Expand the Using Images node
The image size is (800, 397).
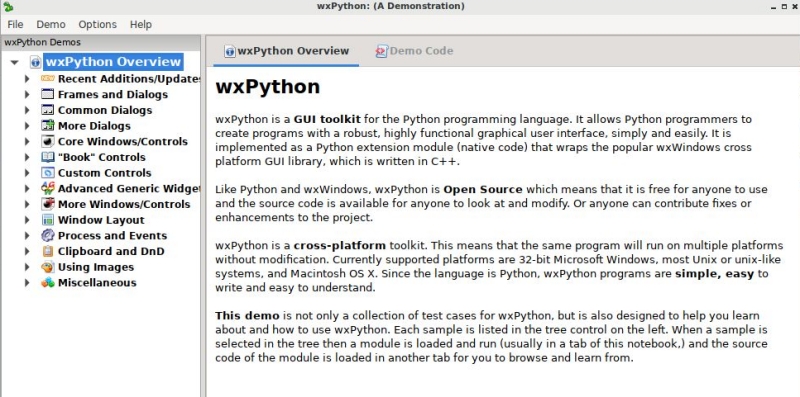click(27, 267)
